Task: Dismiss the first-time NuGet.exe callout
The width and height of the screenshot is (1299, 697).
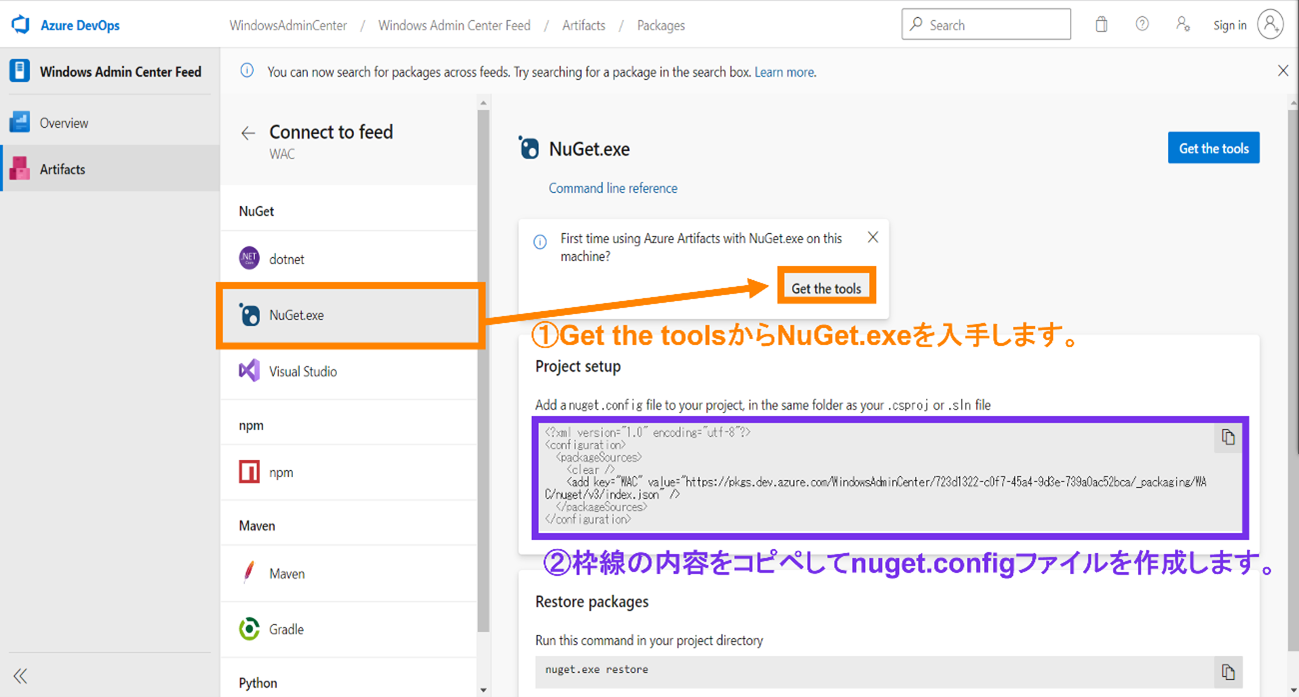Action: (x=873, y=238)
